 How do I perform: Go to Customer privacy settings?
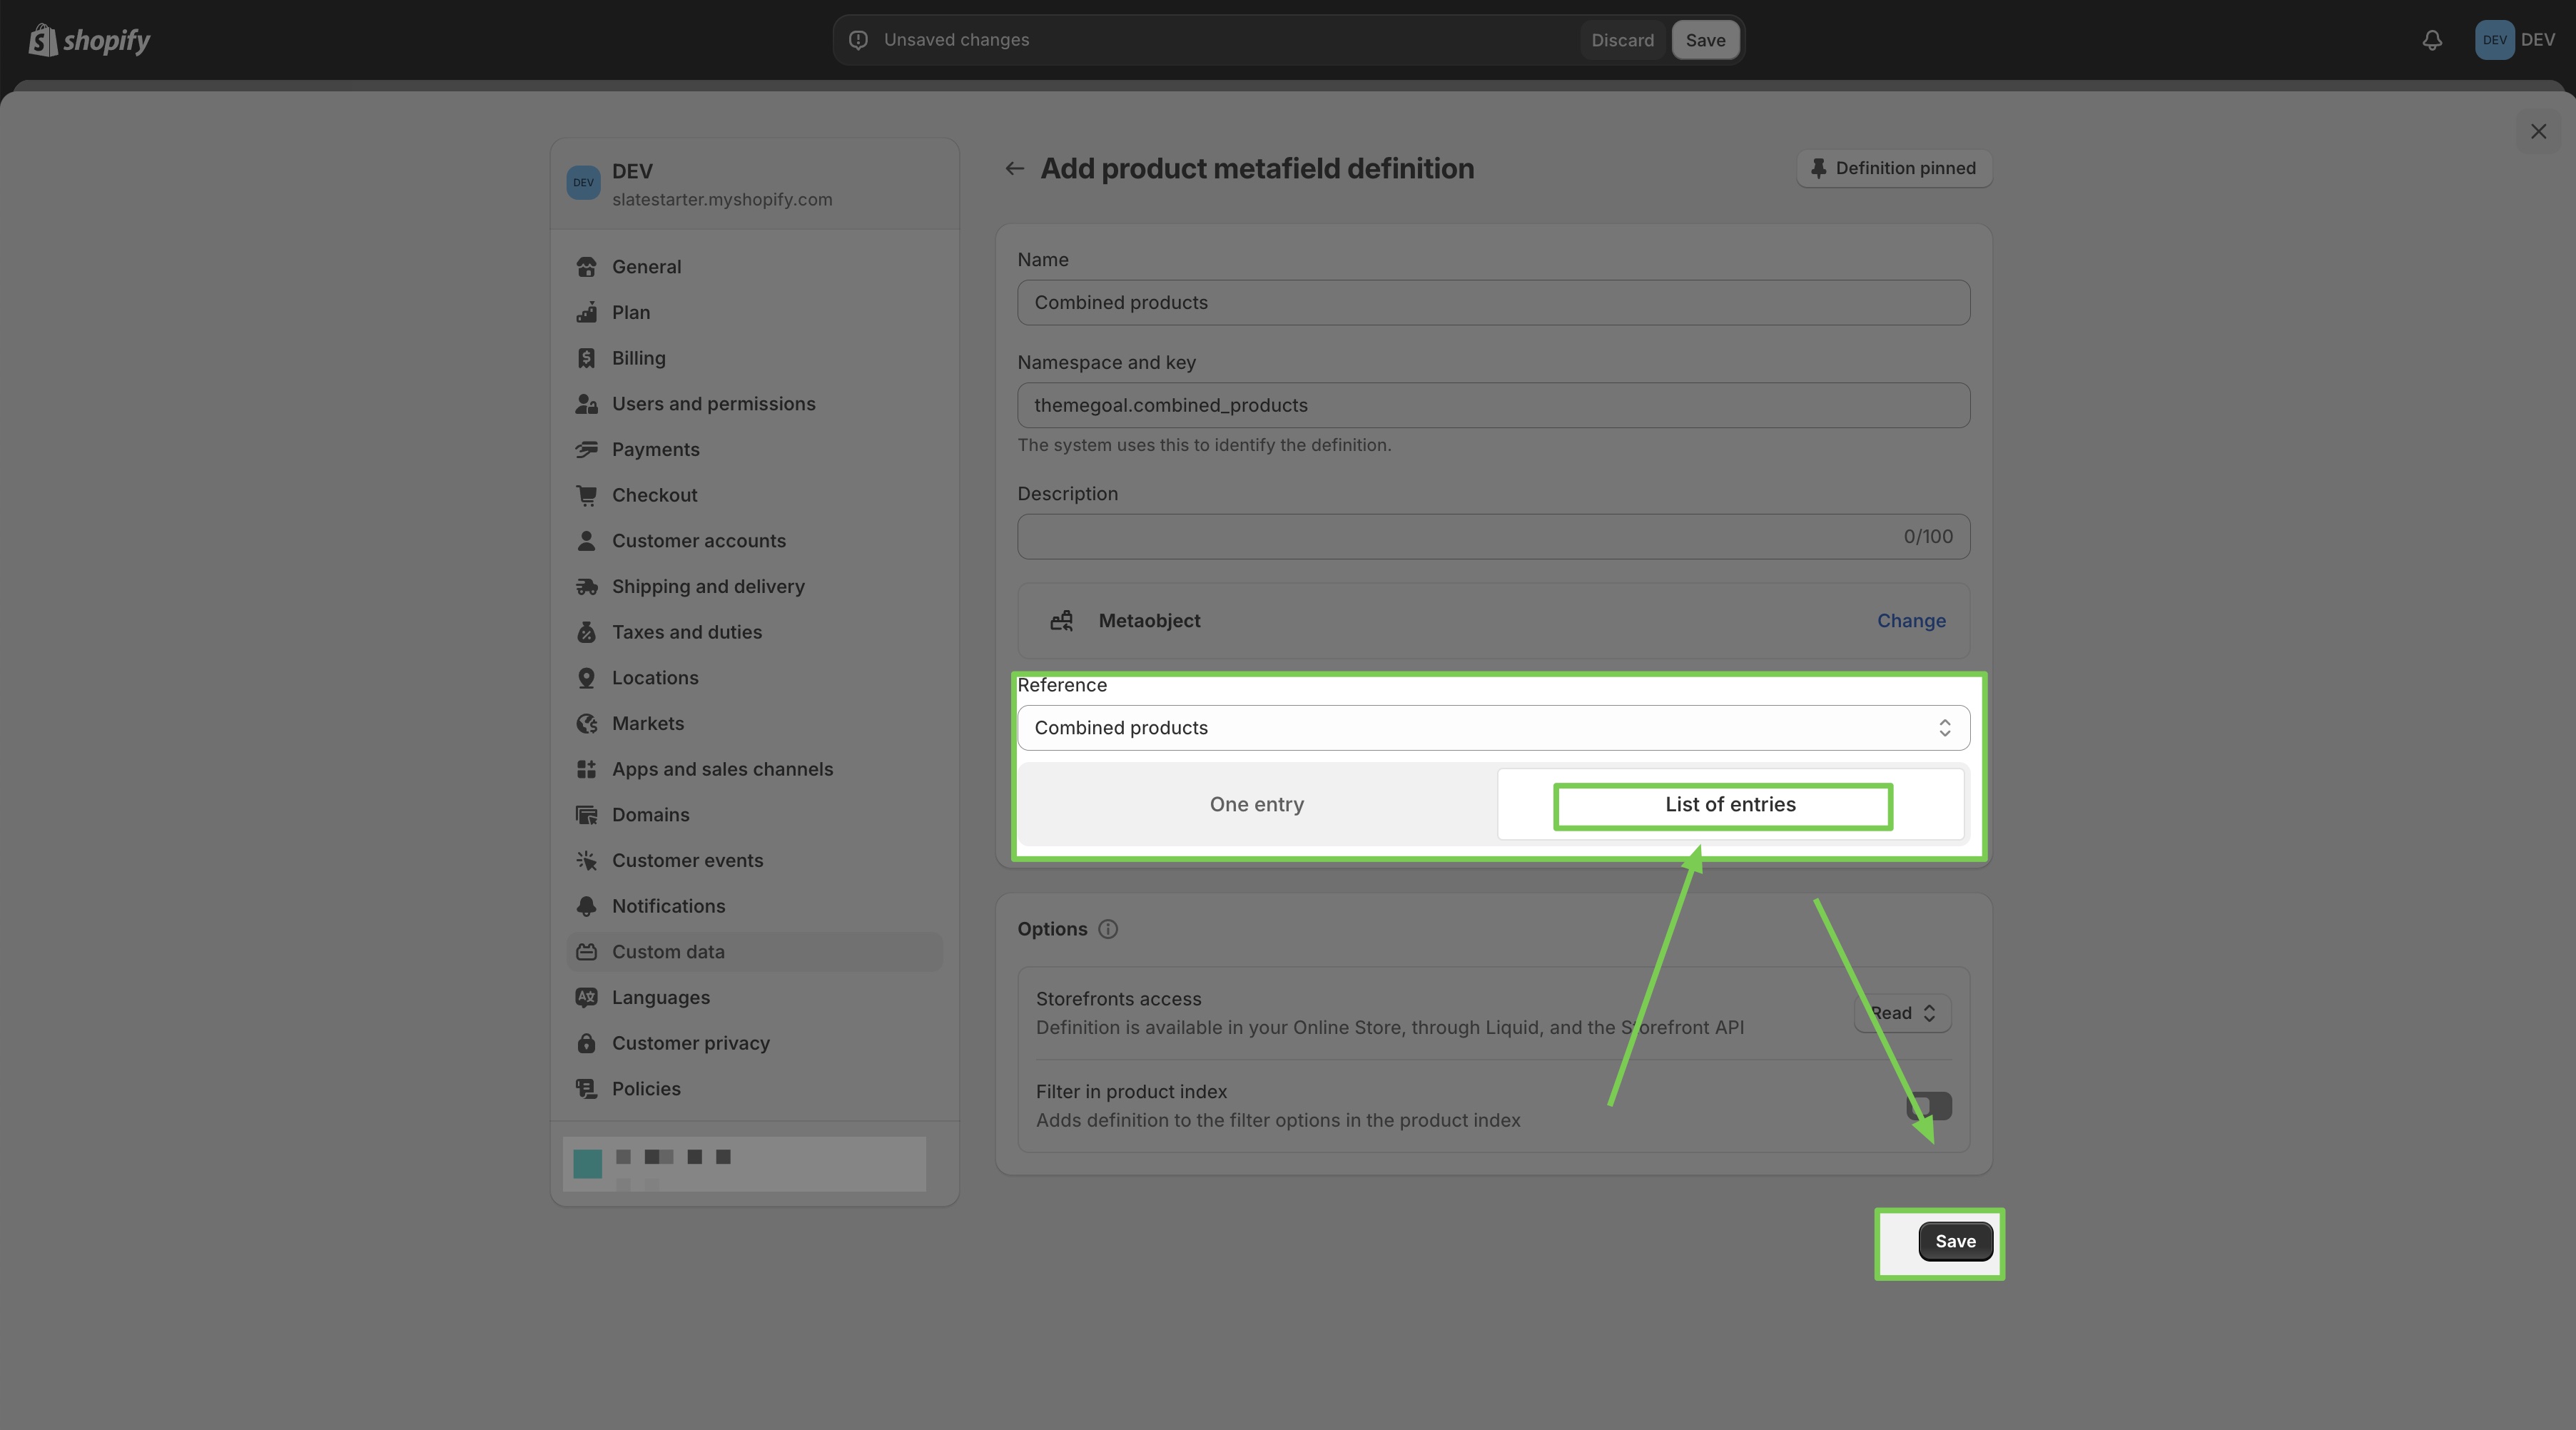coord(754,1043)
